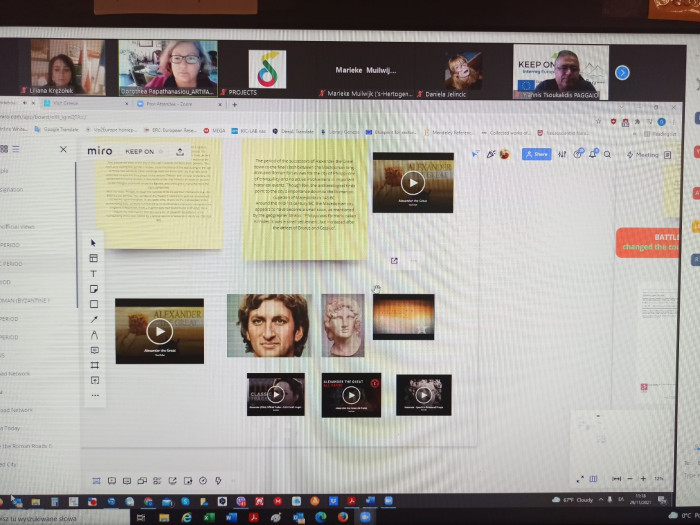Click the Miro export board icon
This screenshot has width=700, height=525.
coord(180,152)
